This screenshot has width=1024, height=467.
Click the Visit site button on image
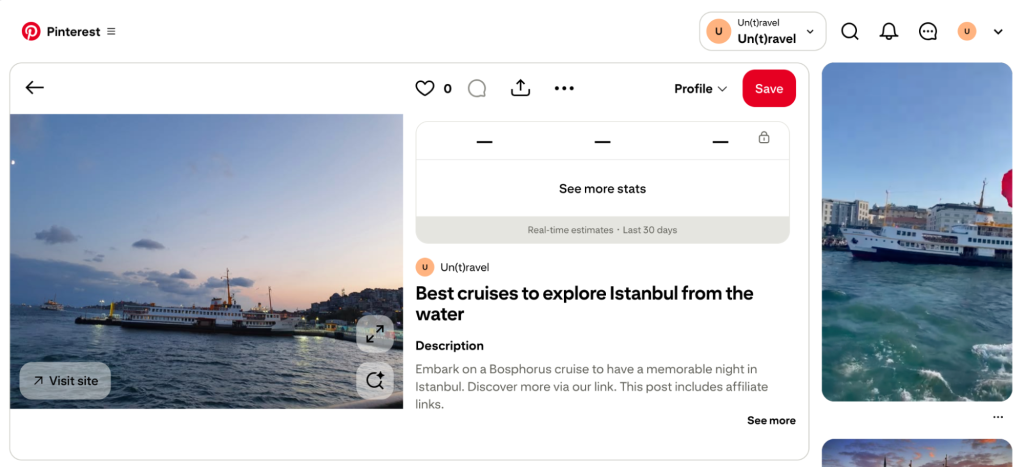coord(65,381)
